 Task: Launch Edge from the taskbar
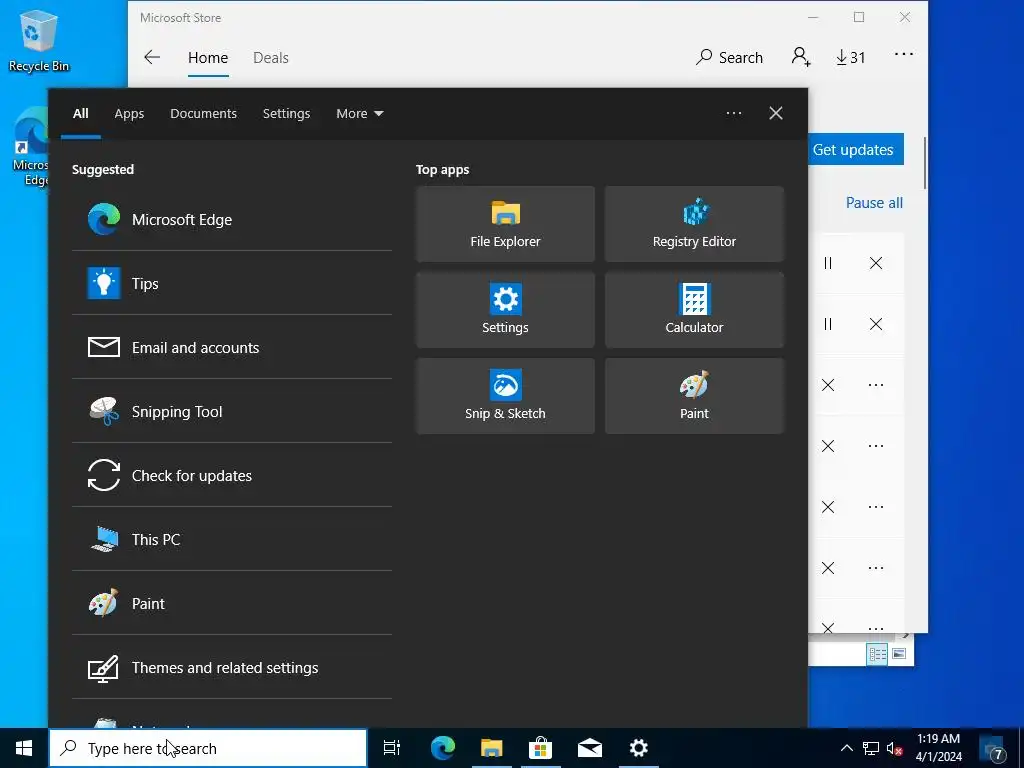click(x=443, y=748)
